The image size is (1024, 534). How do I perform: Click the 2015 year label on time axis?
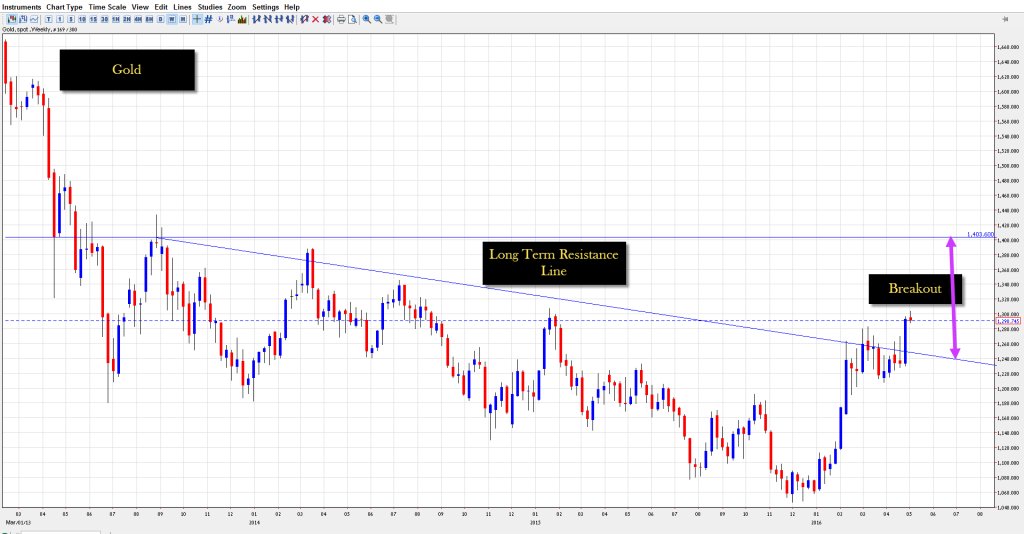coord(535,522)
